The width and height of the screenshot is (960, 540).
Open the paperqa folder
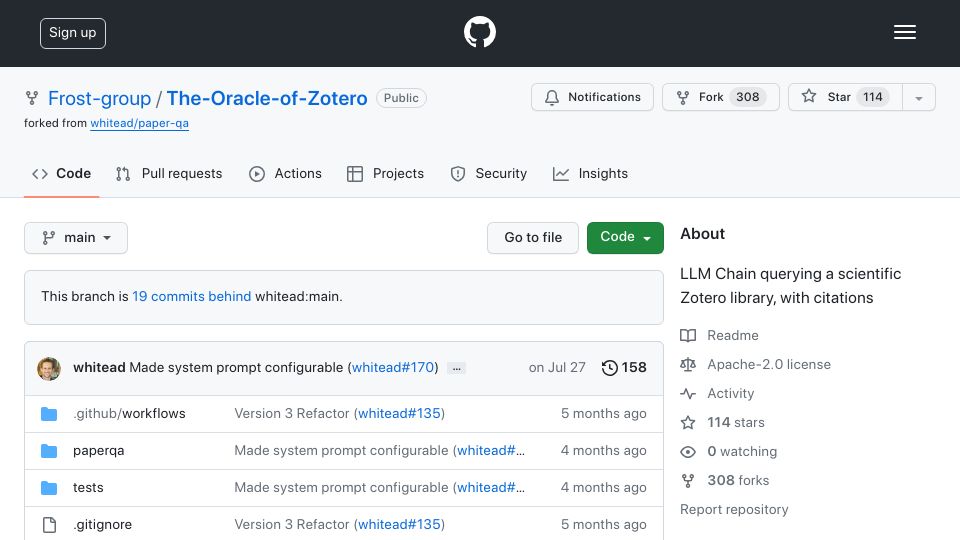[99, 451]
